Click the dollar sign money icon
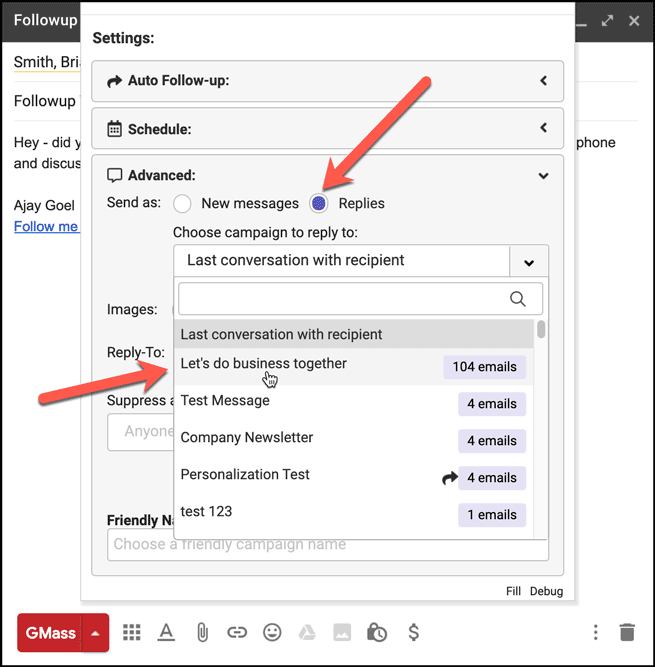Image resolution: width=655 pixels, height=667 pixels. tap(414, 633)
